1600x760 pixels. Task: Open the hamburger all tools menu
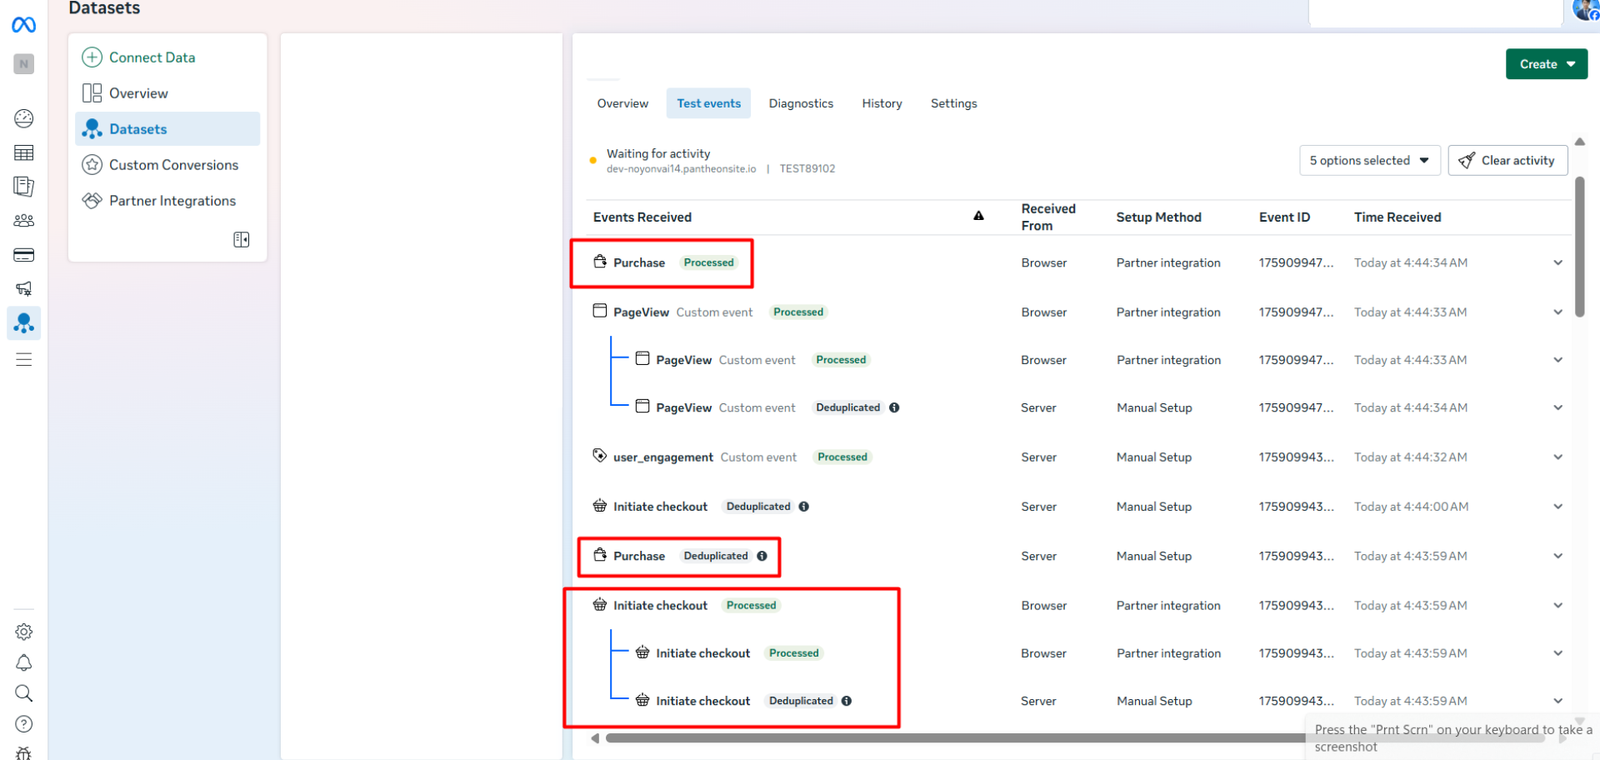[24, 360]
